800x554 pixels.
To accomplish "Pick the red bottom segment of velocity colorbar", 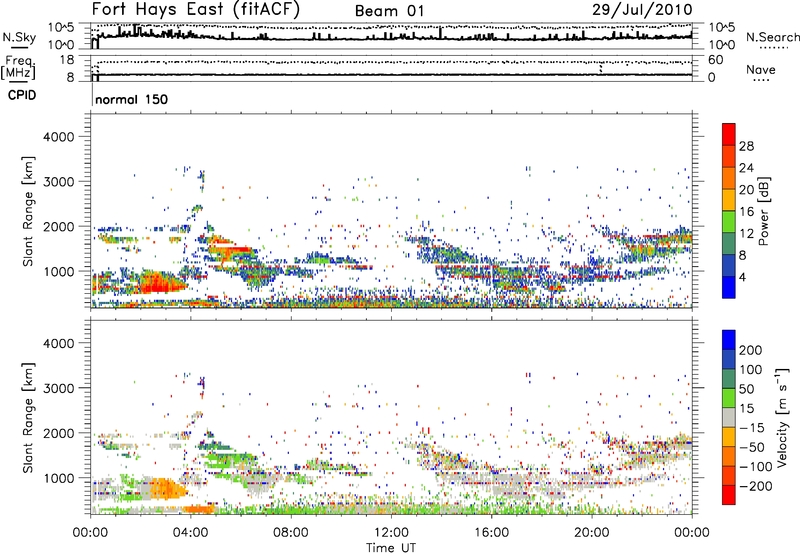I will [x=729, y=495].
